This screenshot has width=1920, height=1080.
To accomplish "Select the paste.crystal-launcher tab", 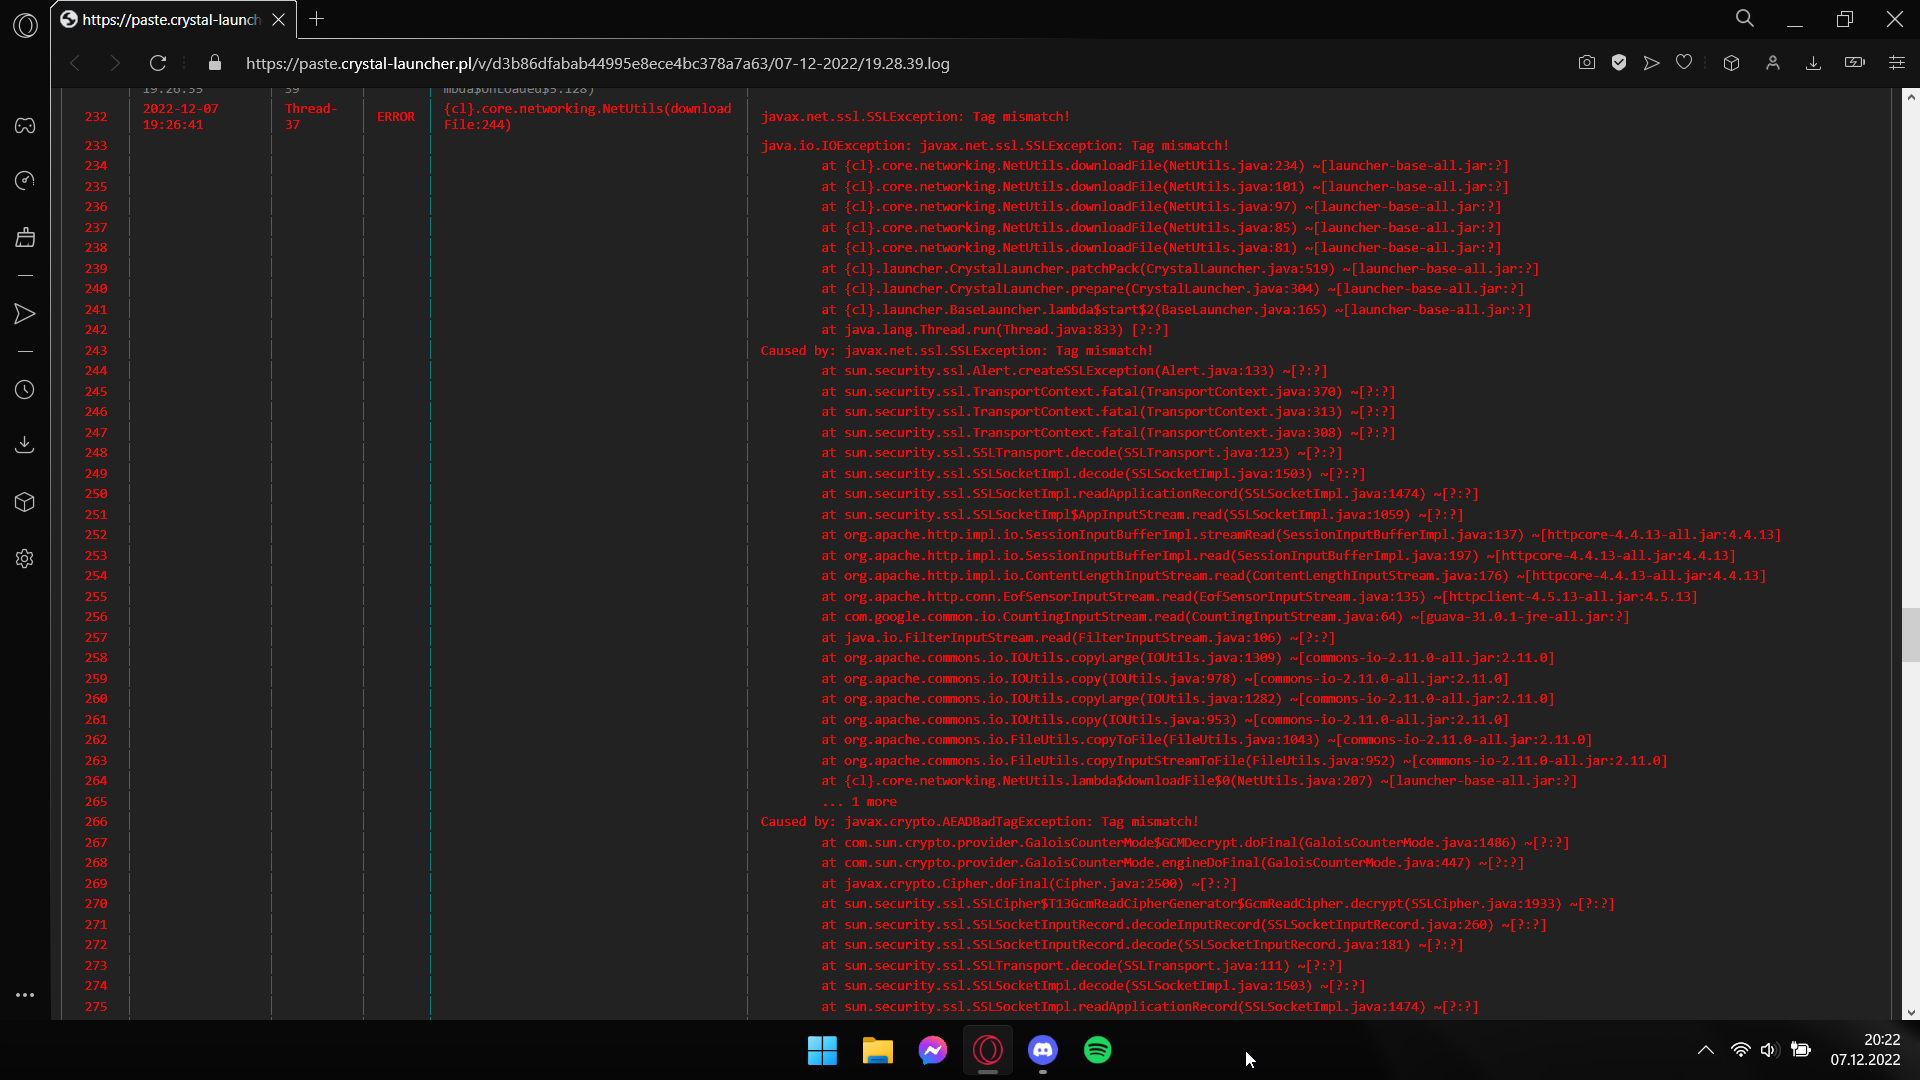I will coord(170,20).
